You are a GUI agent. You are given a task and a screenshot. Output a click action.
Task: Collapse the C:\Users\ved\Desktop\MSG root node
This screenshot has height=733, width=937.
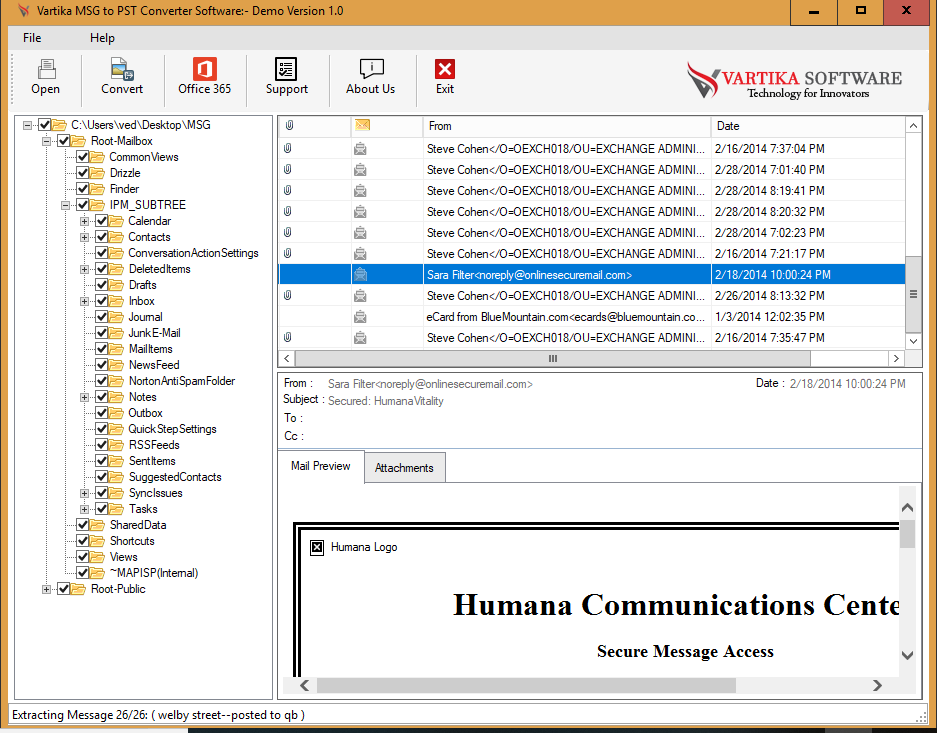pyautogui.click(x=27, y=125)
